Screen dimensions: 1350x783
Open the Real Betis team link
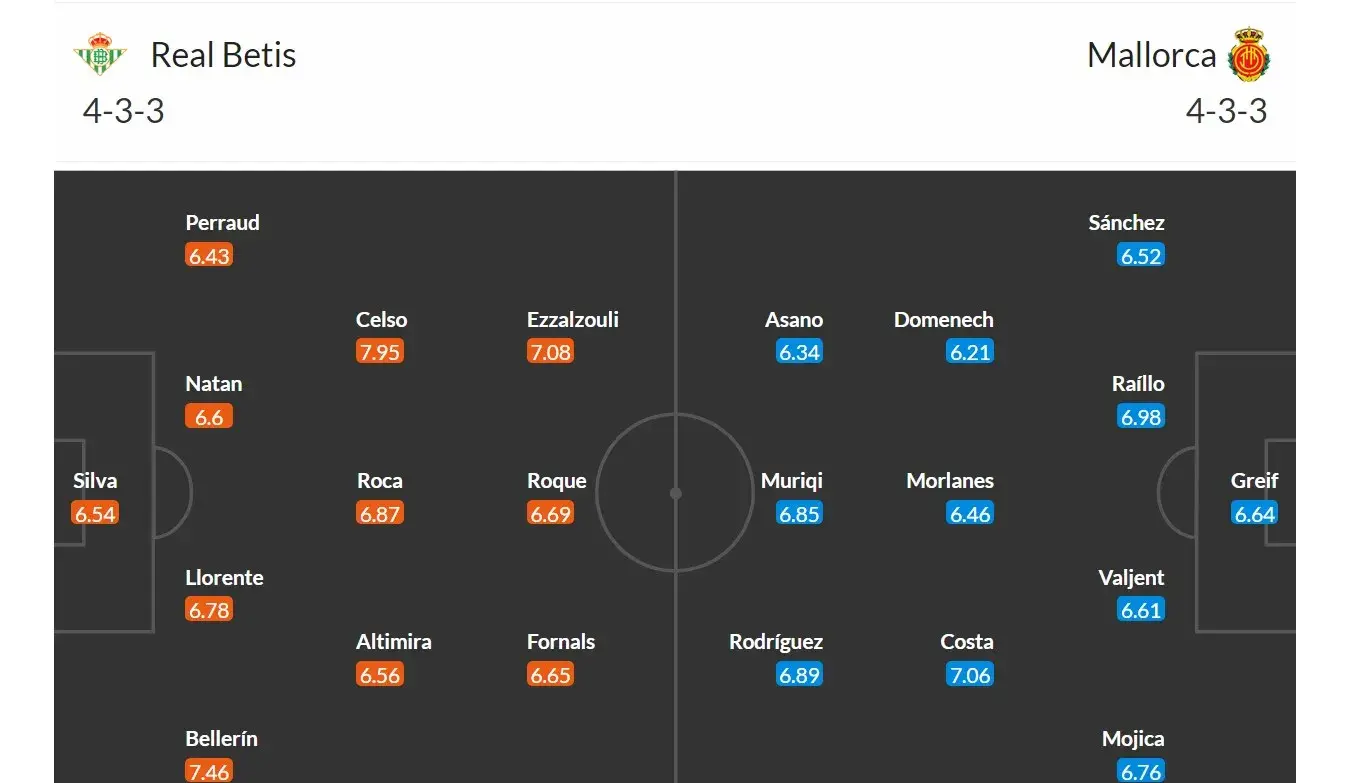click(x=223, y=55)
